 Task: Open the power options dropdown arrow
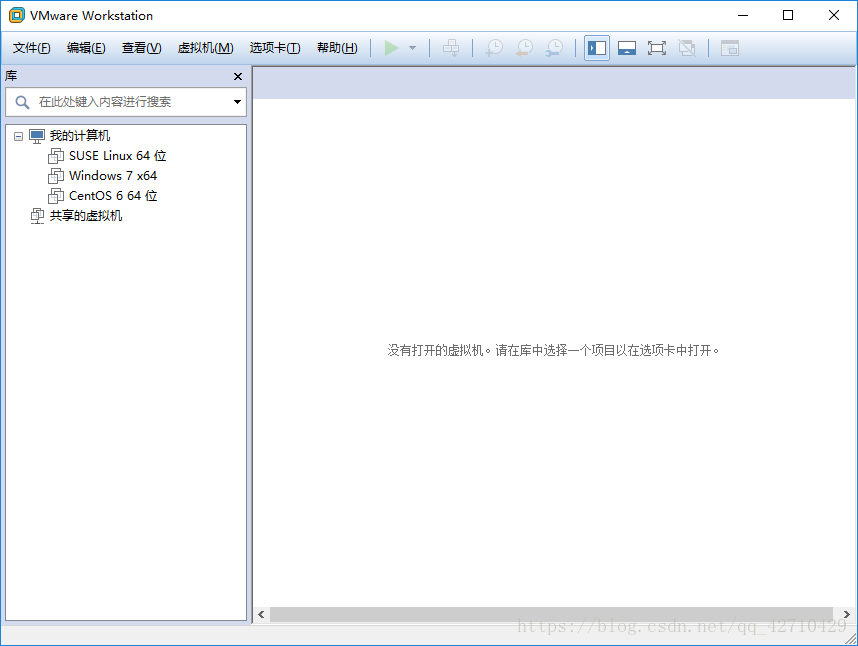(x=413, y=48)
